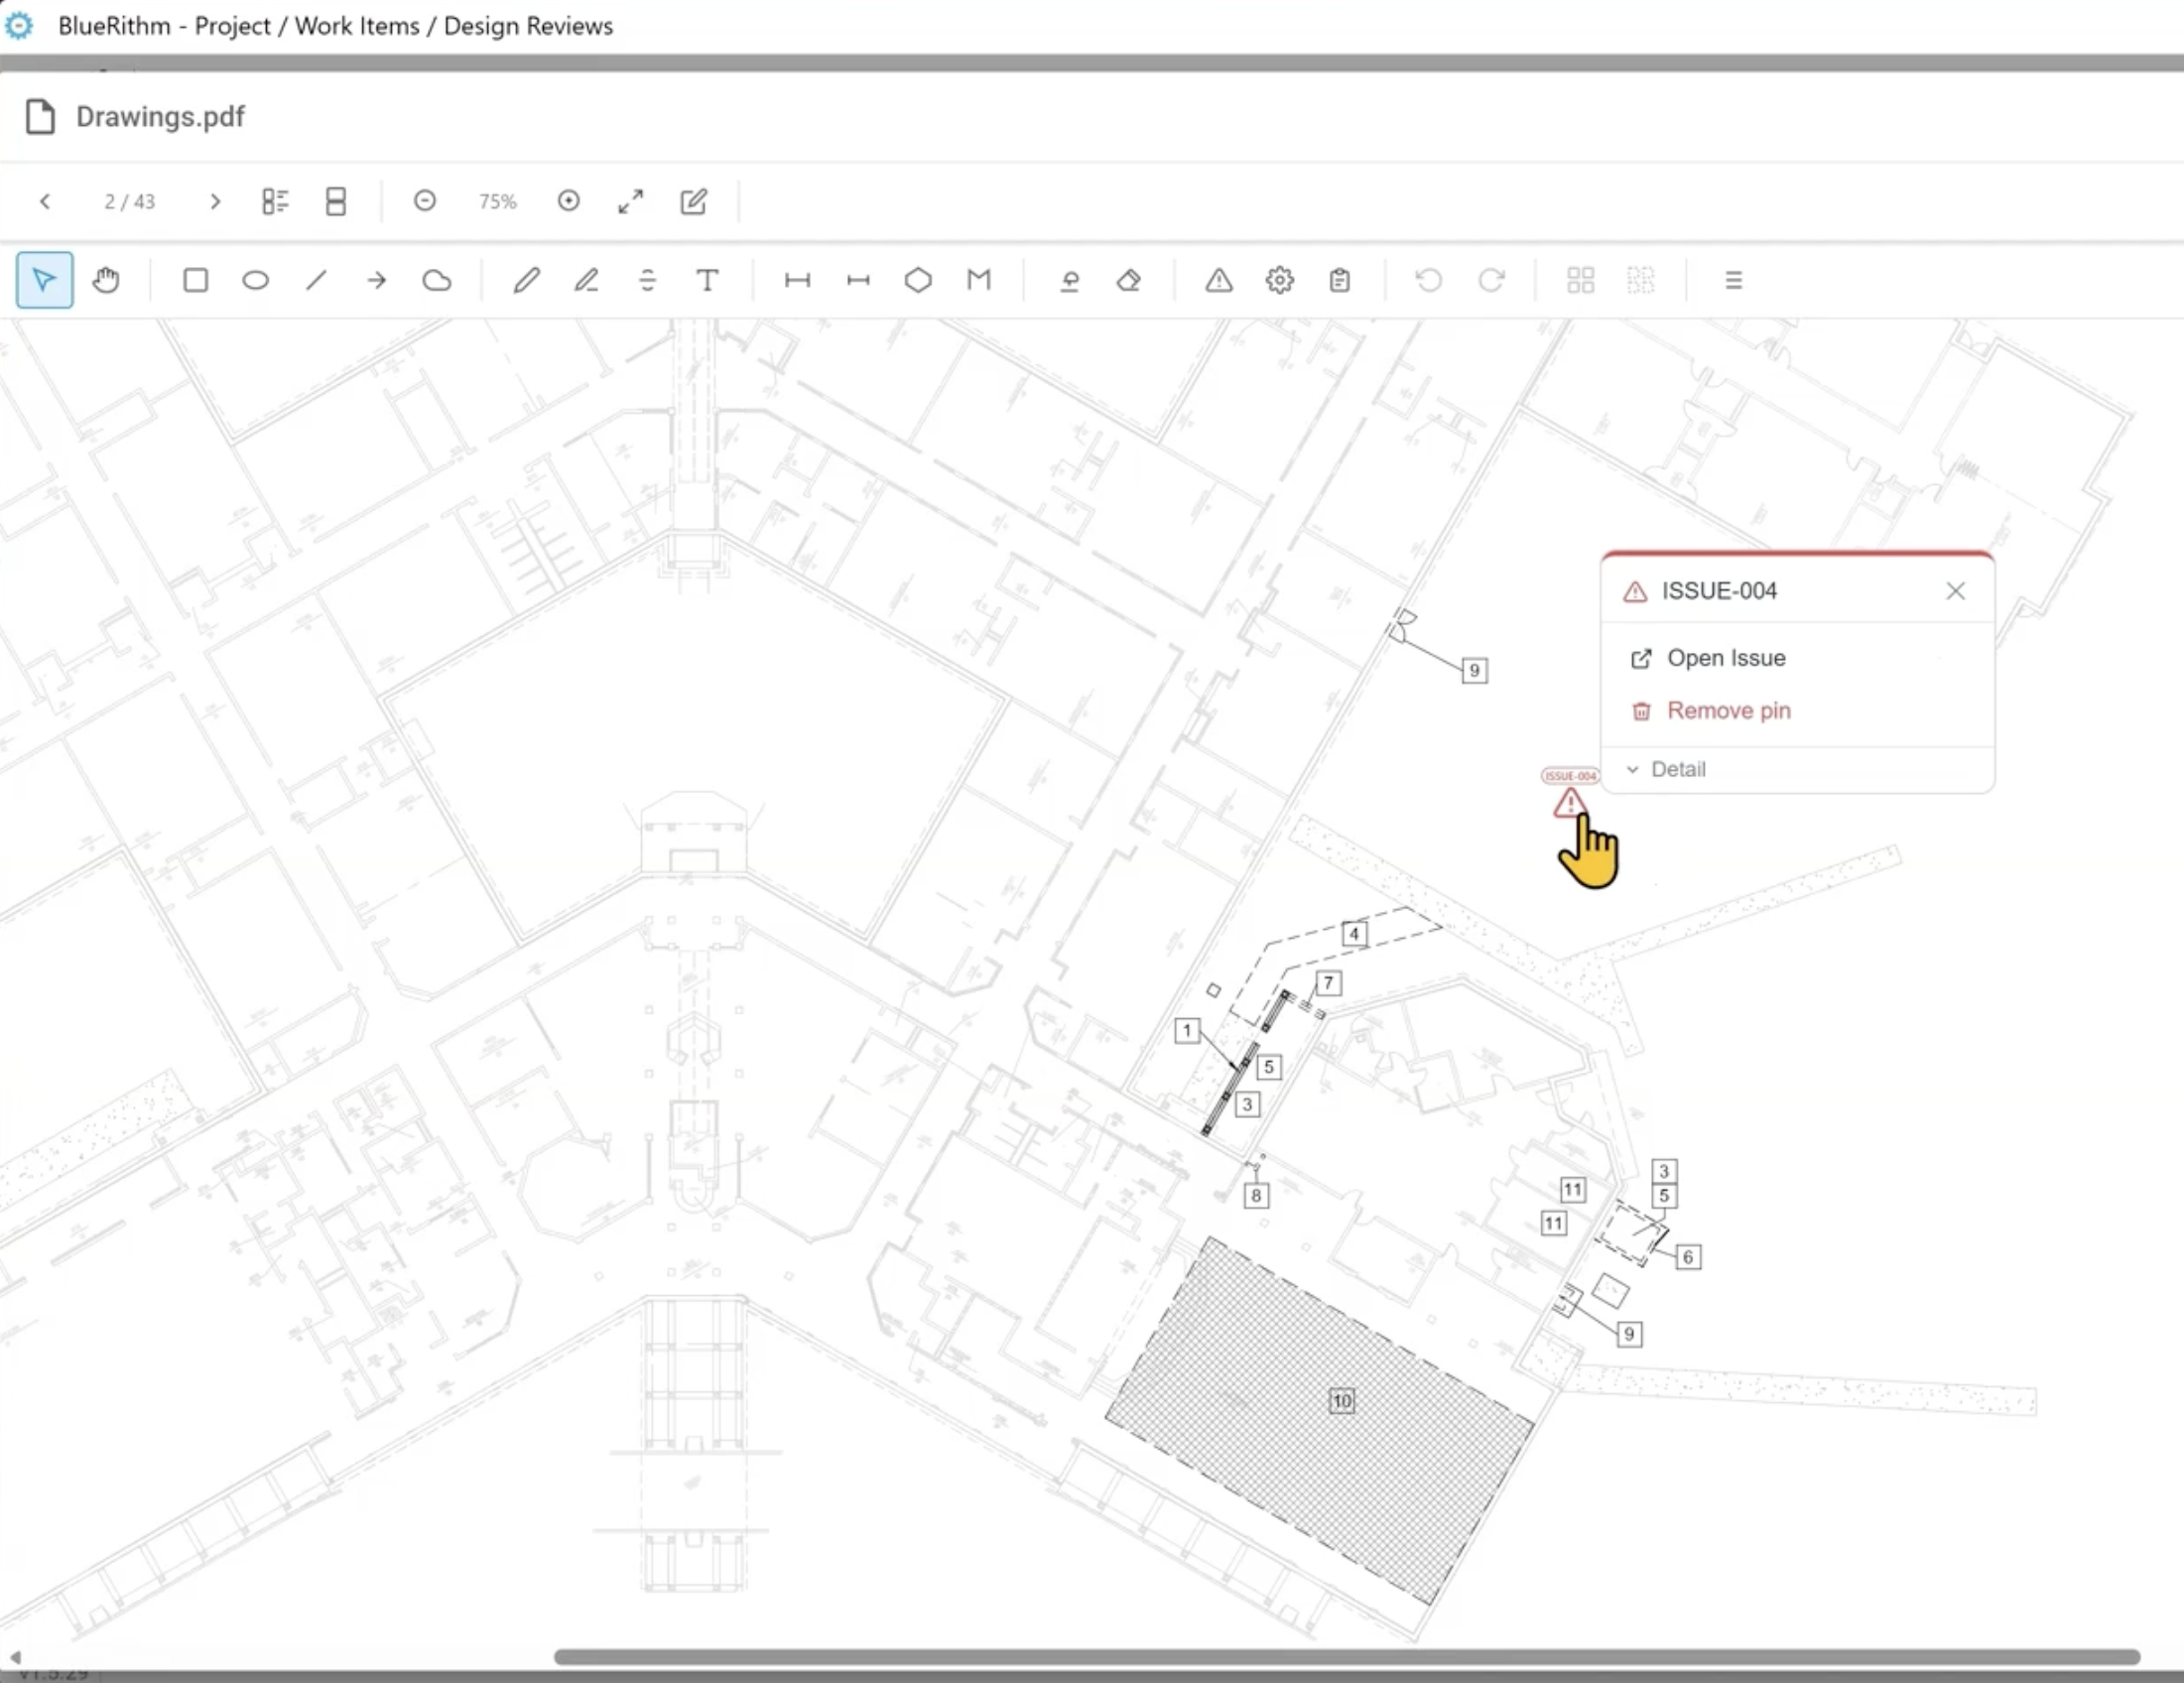Image resolution: width=2184 pixels, height=1683 pixels.
Task: Select the polygon measurement tool
Action: click(918, 281)
